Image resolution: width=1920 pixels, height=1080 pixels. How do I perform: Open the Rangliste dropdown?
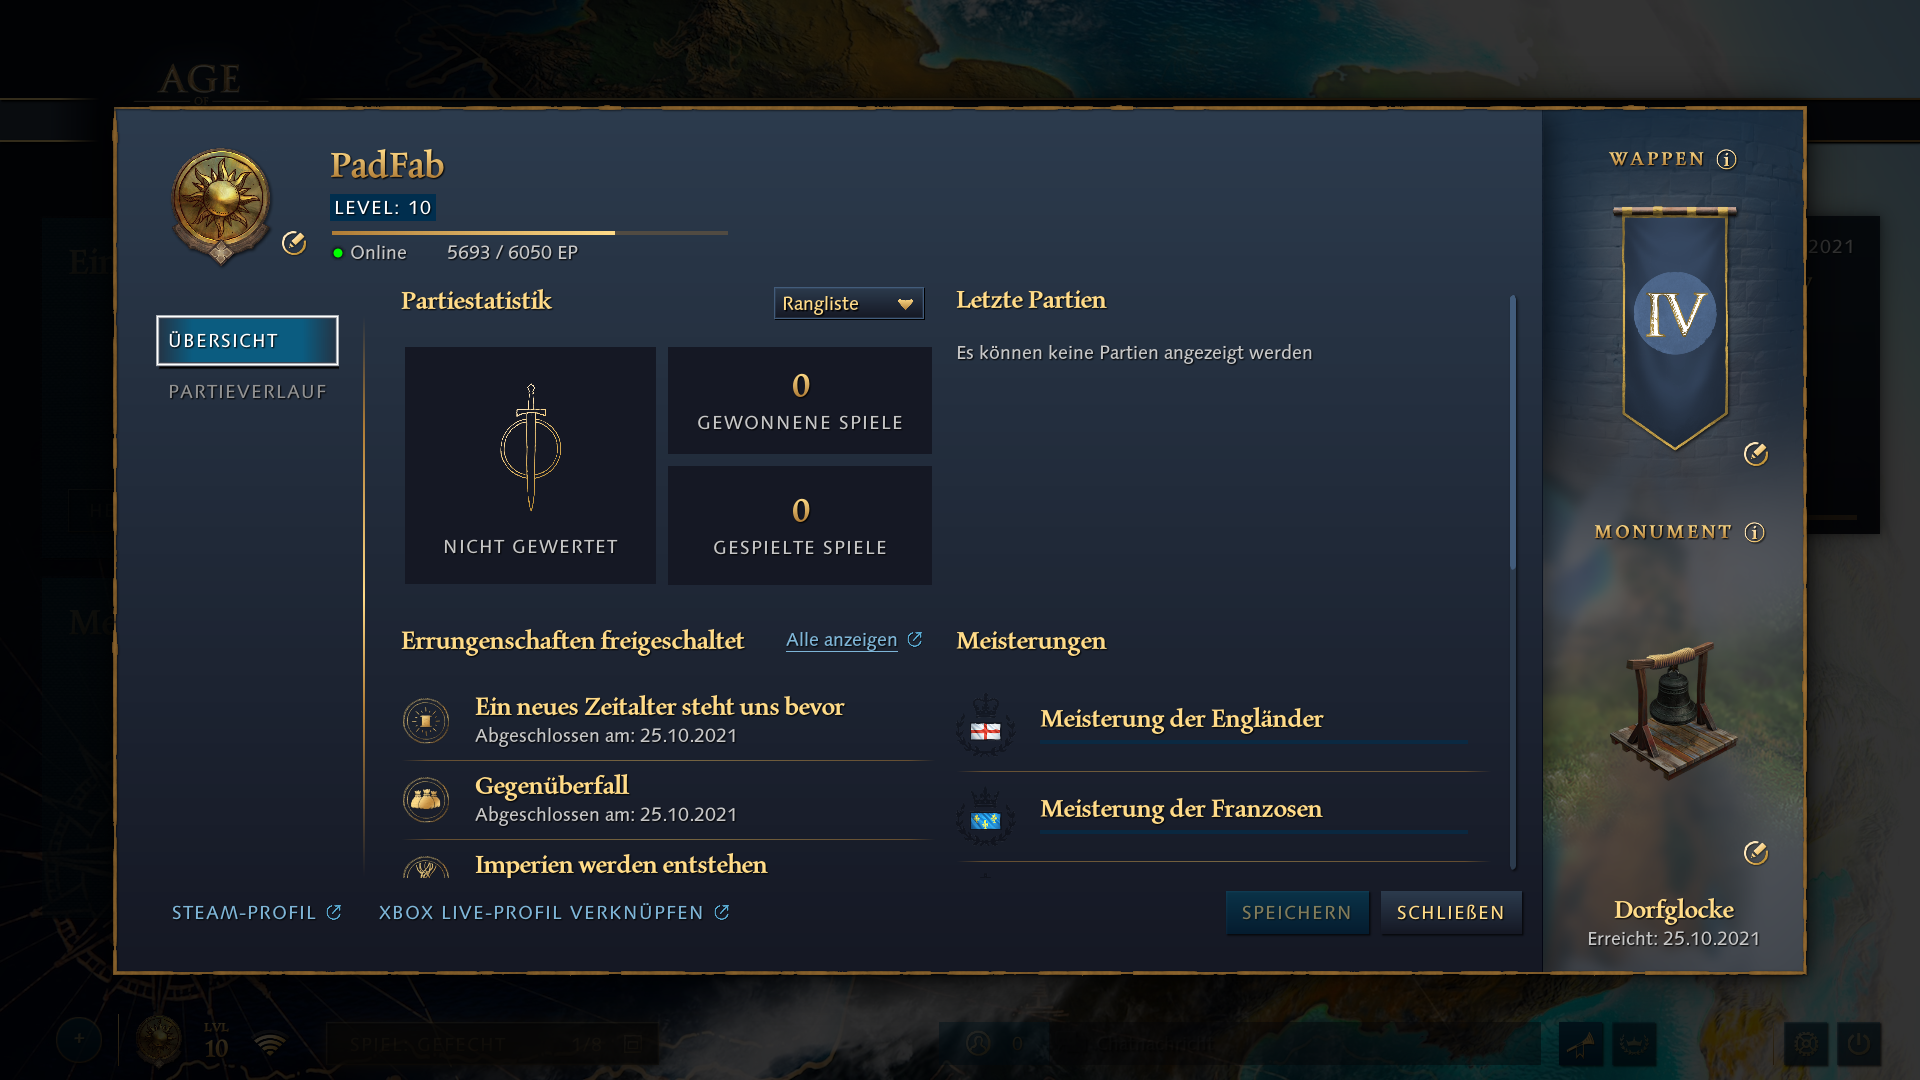[848, 303]
